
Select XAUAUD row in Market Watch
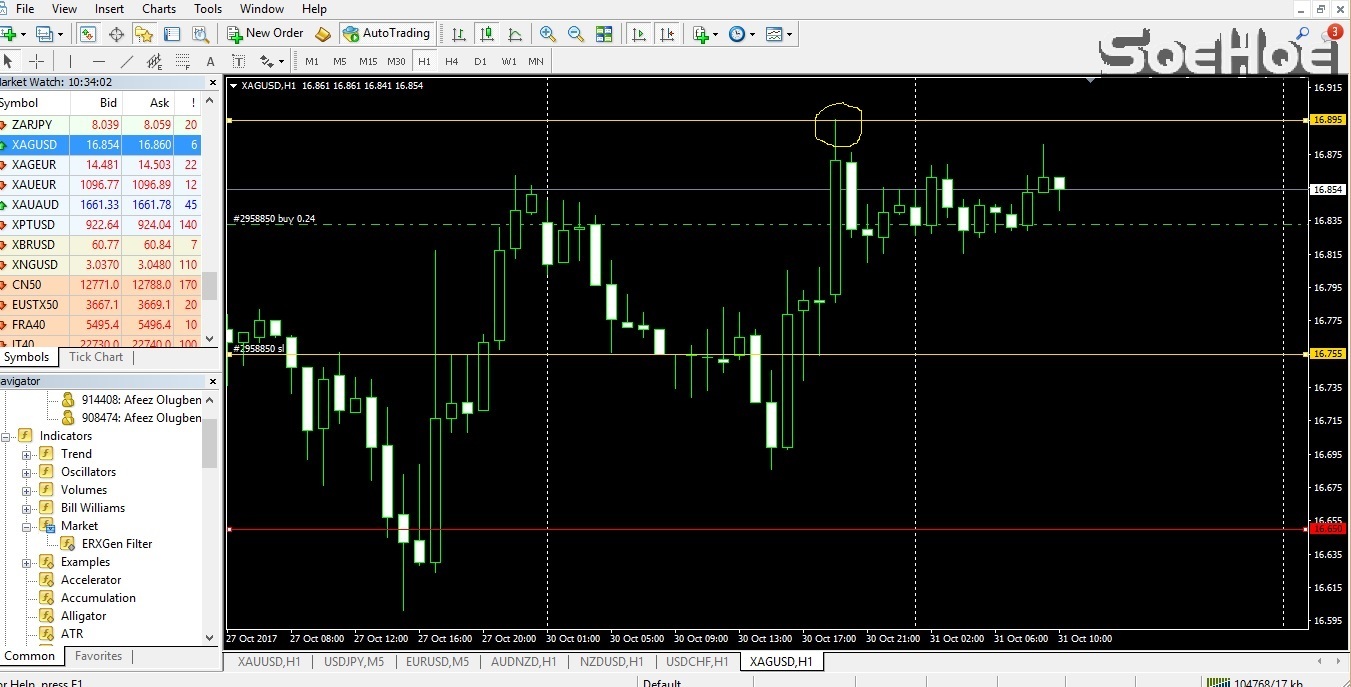coord(35,205)
